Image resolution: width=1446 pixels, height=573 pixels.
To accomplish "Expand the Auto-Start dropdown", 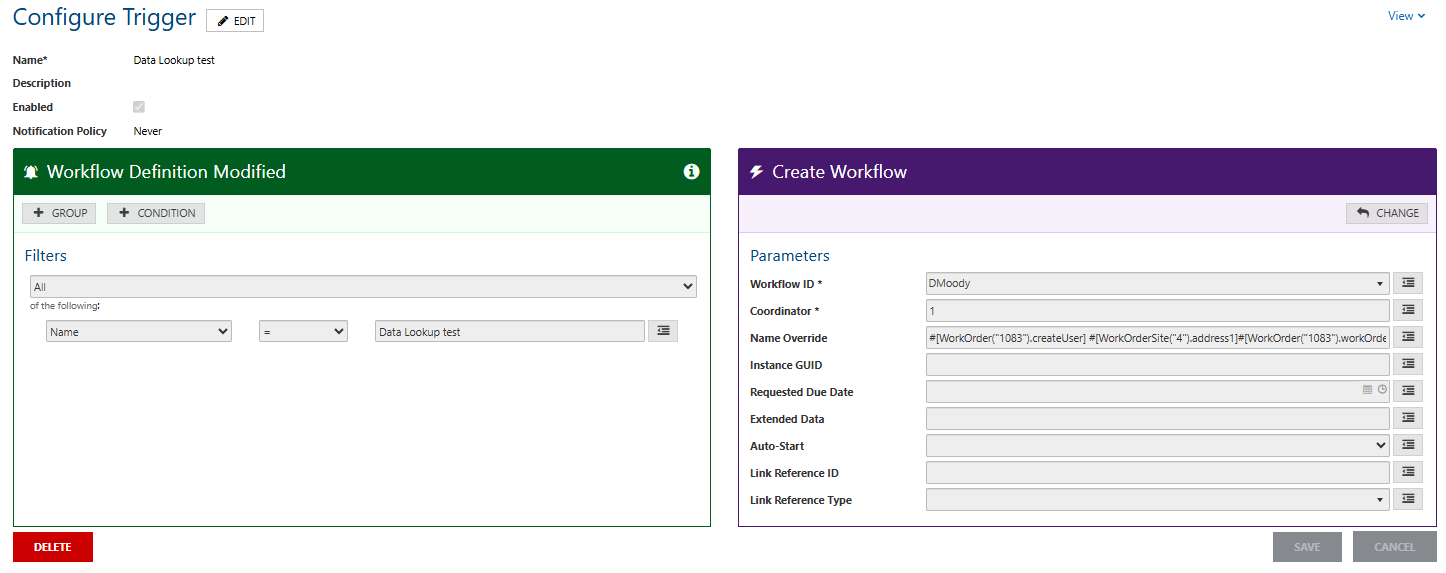I will [1157, 446].
